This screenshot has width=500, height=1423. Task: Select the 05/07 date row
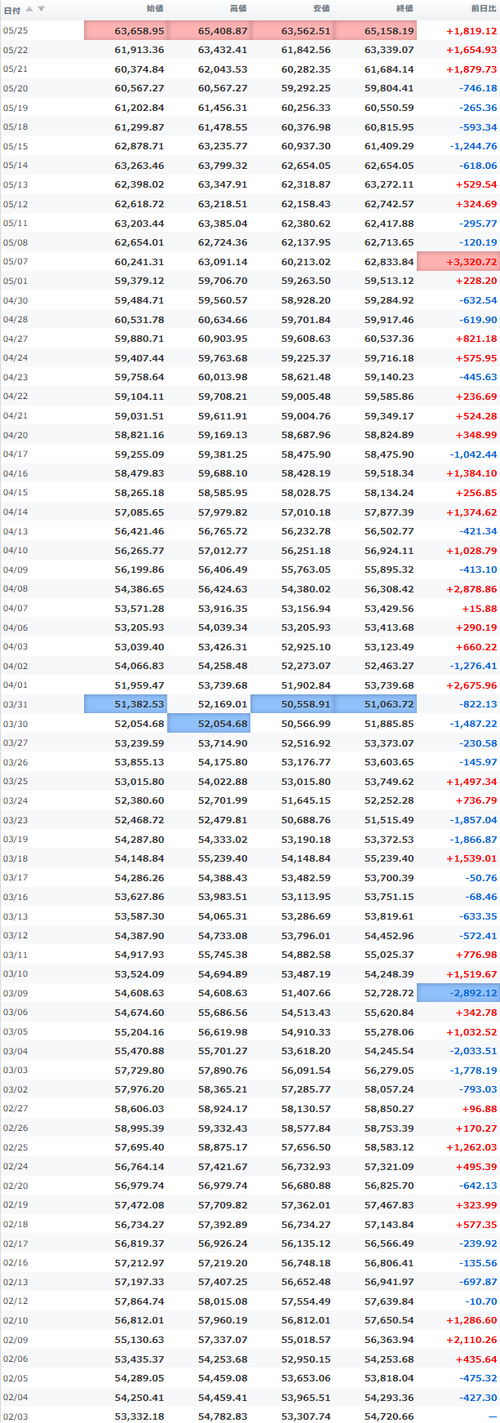(250, 261)
